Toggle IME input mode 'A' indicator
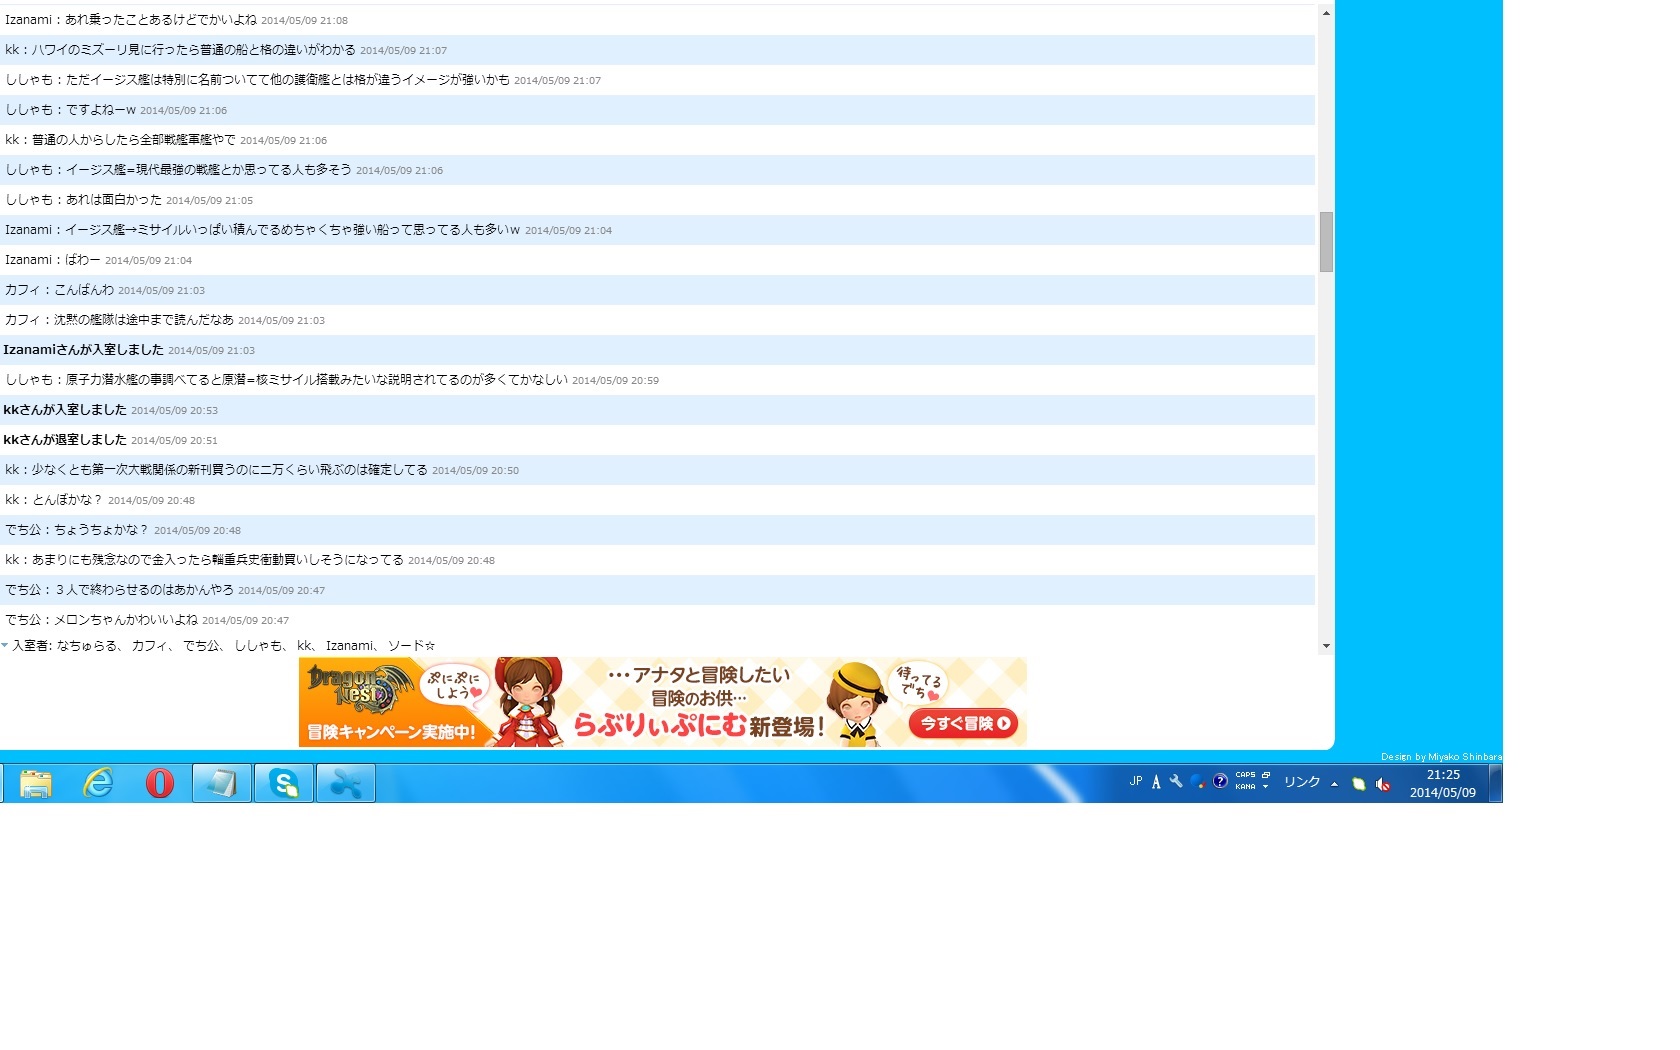Screen dimensions: 1680x1050 1156,782
